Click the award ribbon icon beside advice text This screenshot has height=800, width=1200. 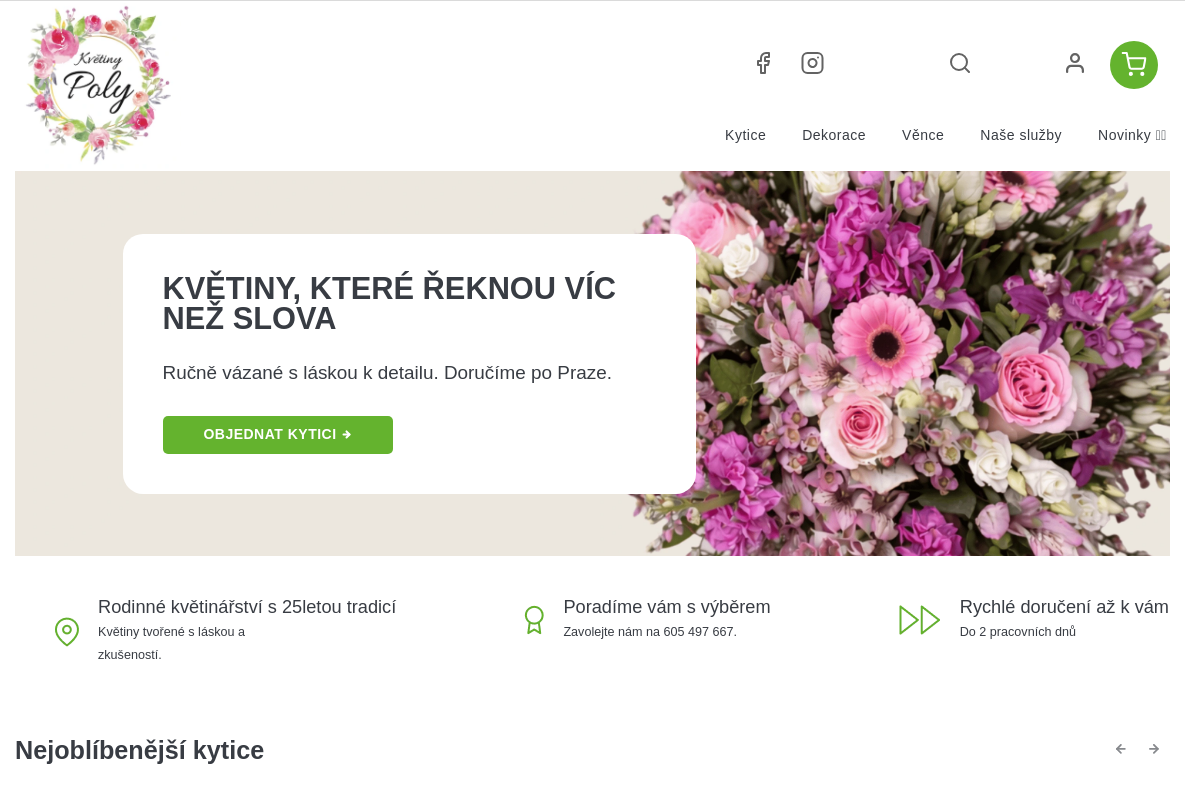(533, 620)
